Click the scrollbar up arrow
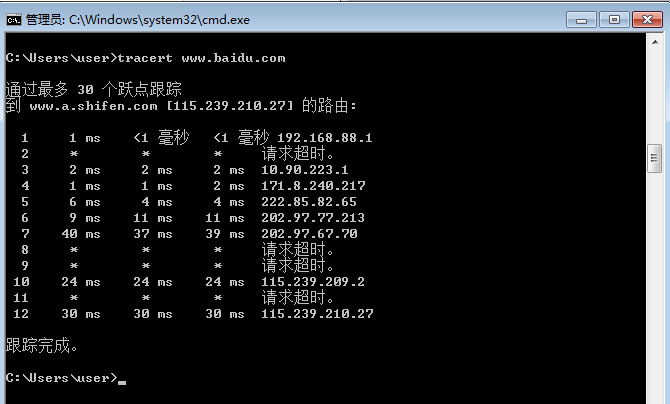The width and height of the screenshot is (670, 404). click(x=655, y=45)
